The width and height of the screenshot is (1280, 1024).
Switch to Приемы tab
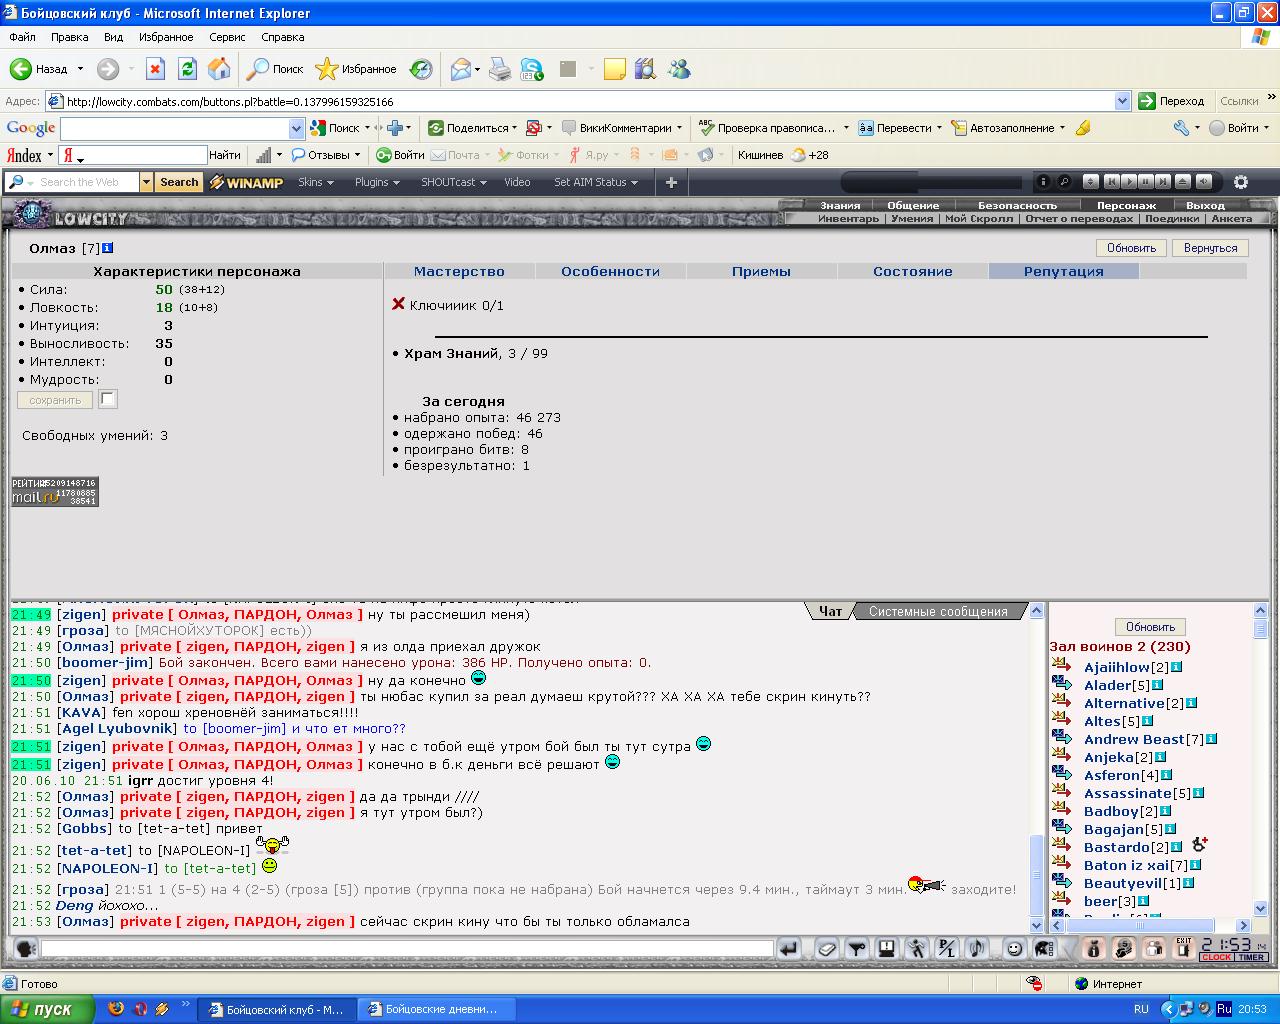761,271
